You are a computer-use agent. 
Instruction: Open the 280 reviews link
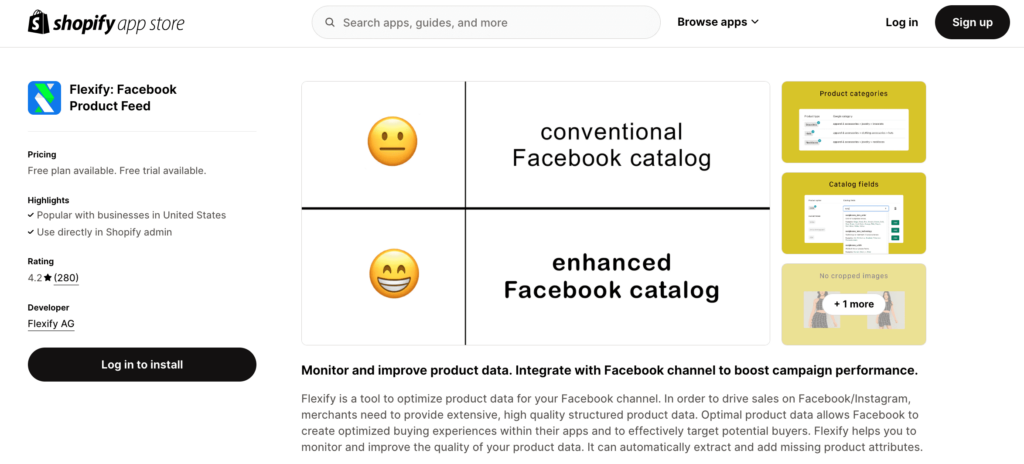(66, 278)
